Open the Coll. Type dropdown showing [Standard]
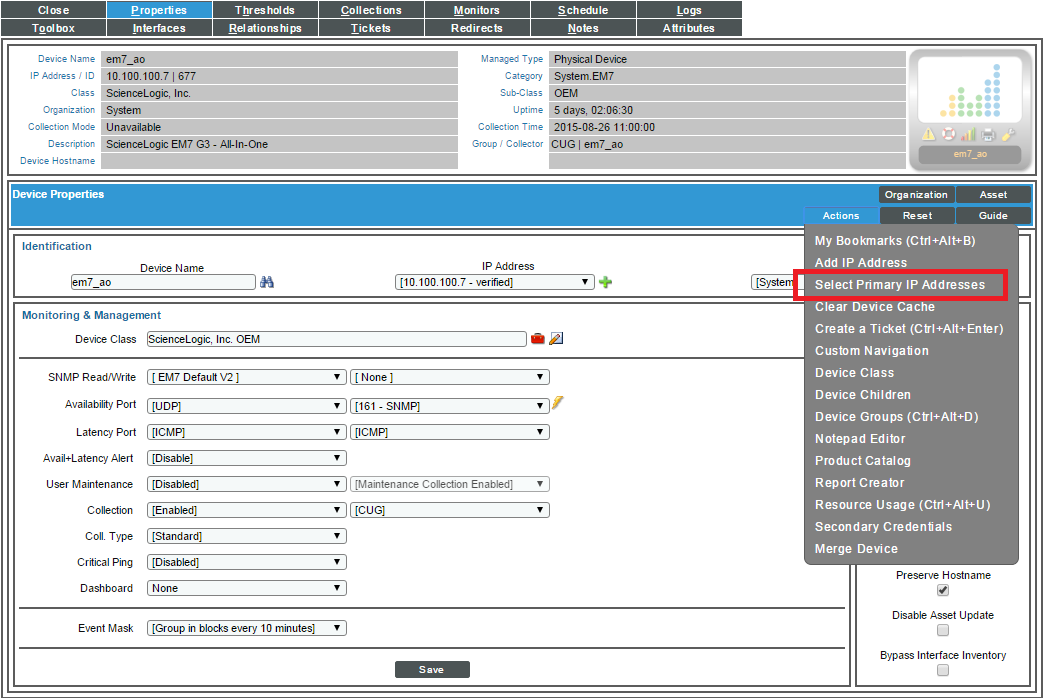Viewport: 1044px width, 698px height. click(246, 536)
